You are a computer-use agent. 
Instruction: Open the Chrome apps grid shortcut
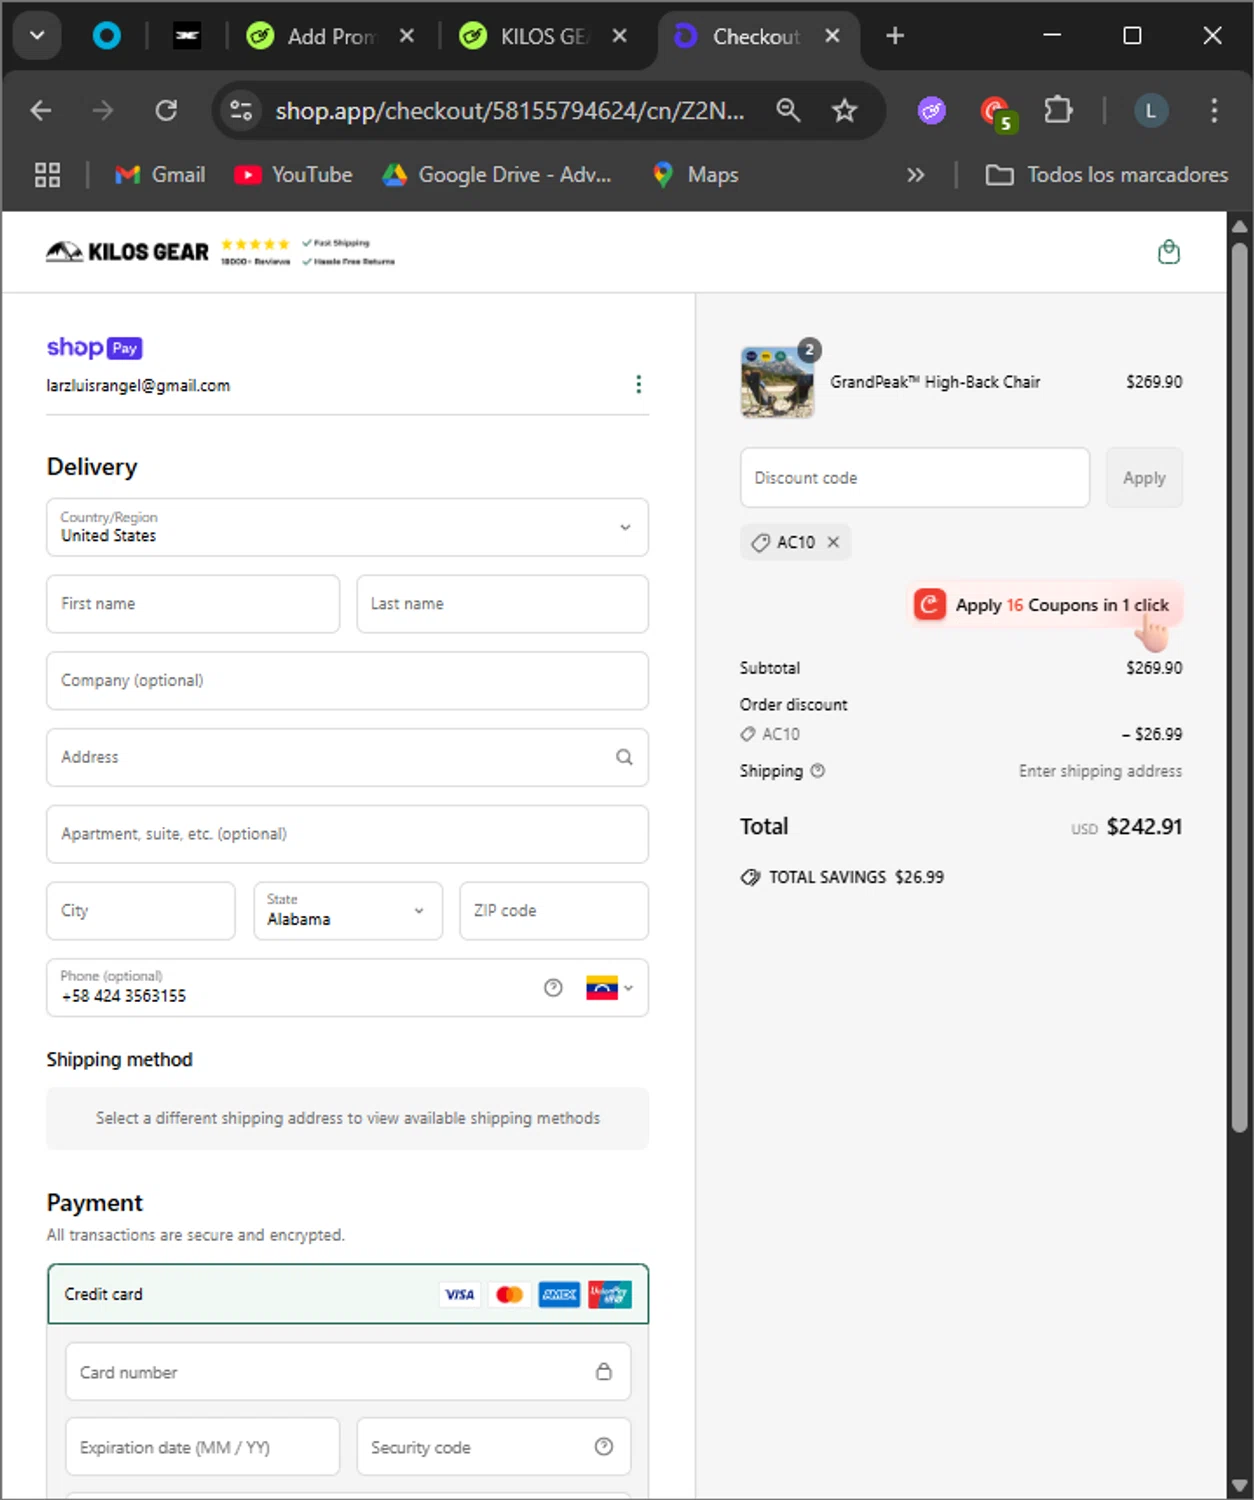coord(47,175)
